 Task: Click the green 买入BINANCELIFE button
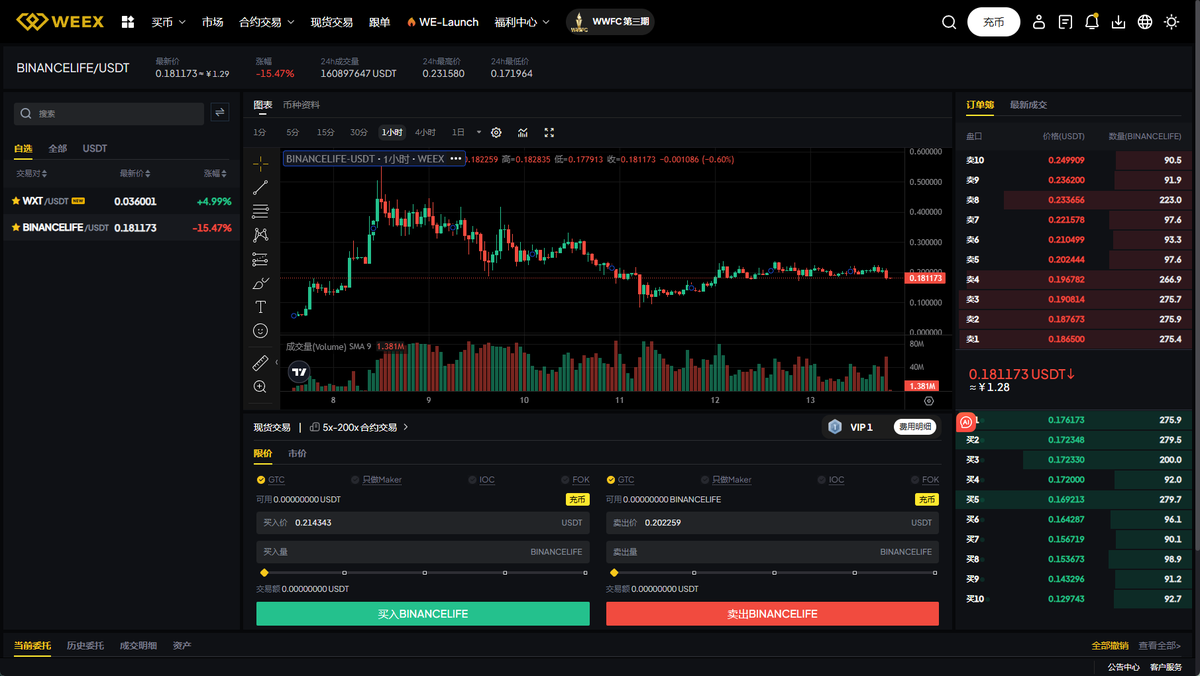coord(422,612)
